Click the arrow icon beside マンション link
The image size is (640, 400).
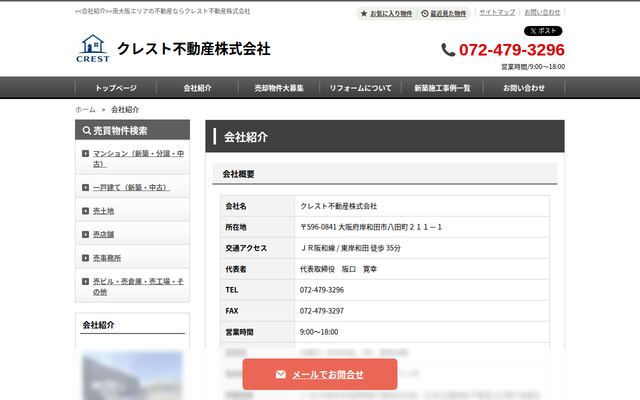click(85, 153)
